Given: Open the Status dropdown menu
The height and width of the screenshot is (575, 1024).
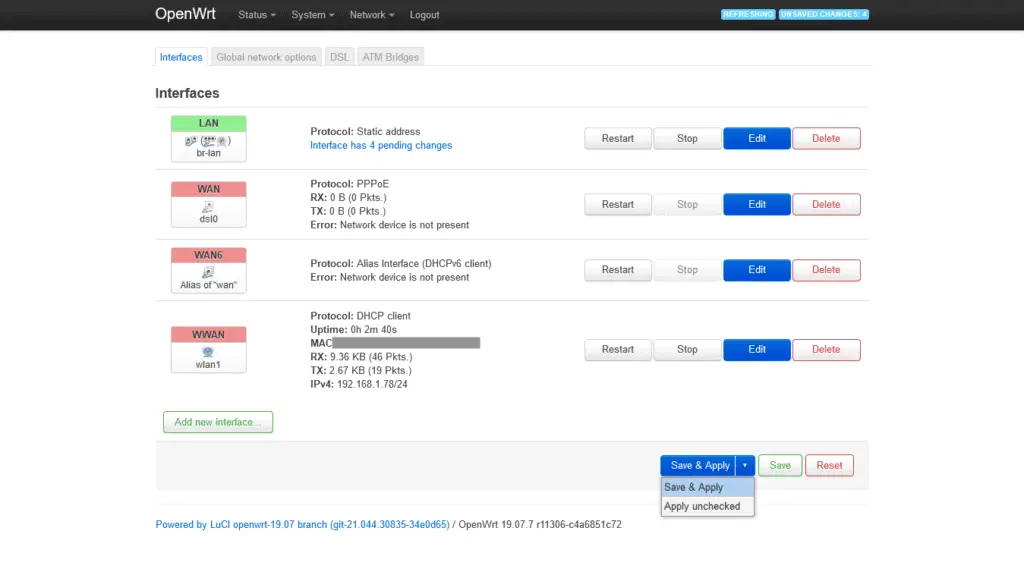Looking at the screenshot, I should coord(257,14).
